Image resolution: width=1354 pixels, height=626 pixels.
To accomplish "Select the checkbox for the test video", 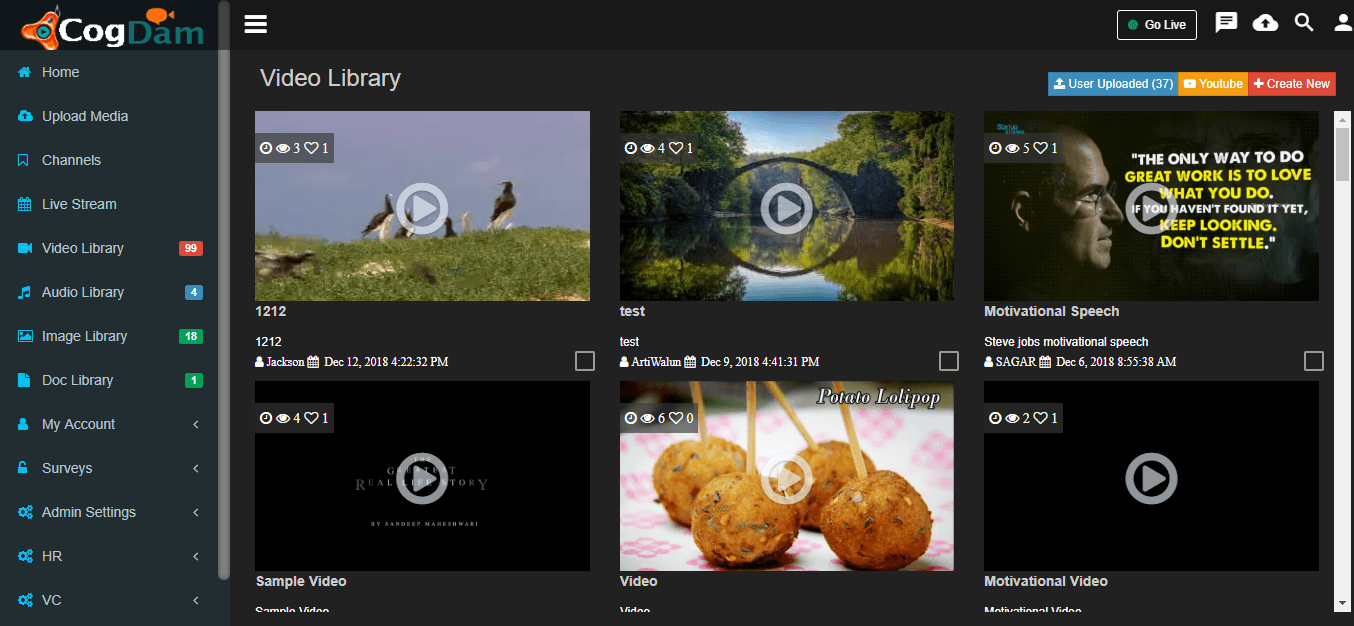I will (x=949, y=361).
